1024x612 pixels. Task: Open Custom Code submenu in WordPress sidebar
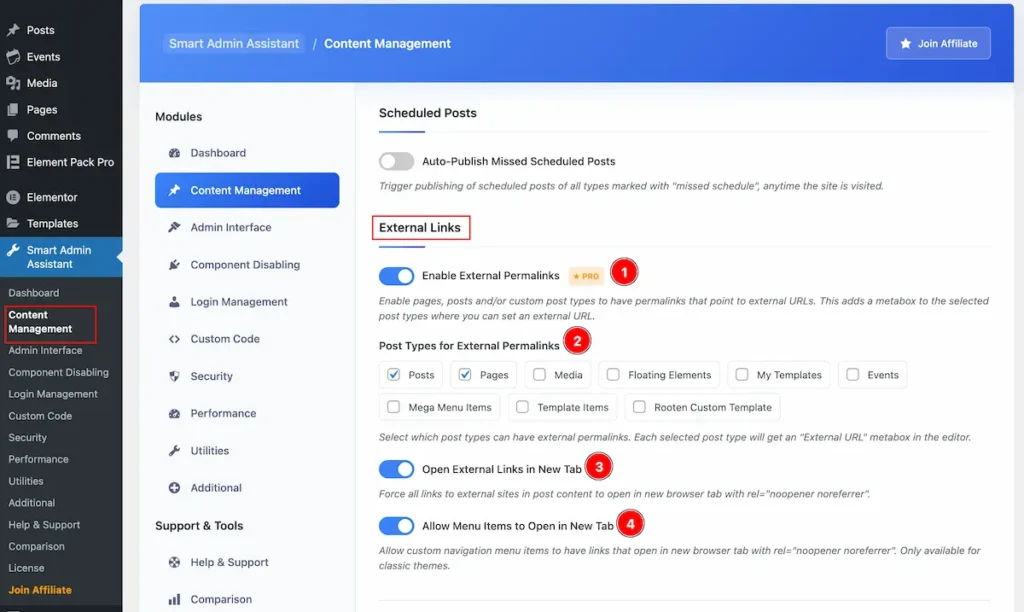pyautogui.click(x=40, y=416)
